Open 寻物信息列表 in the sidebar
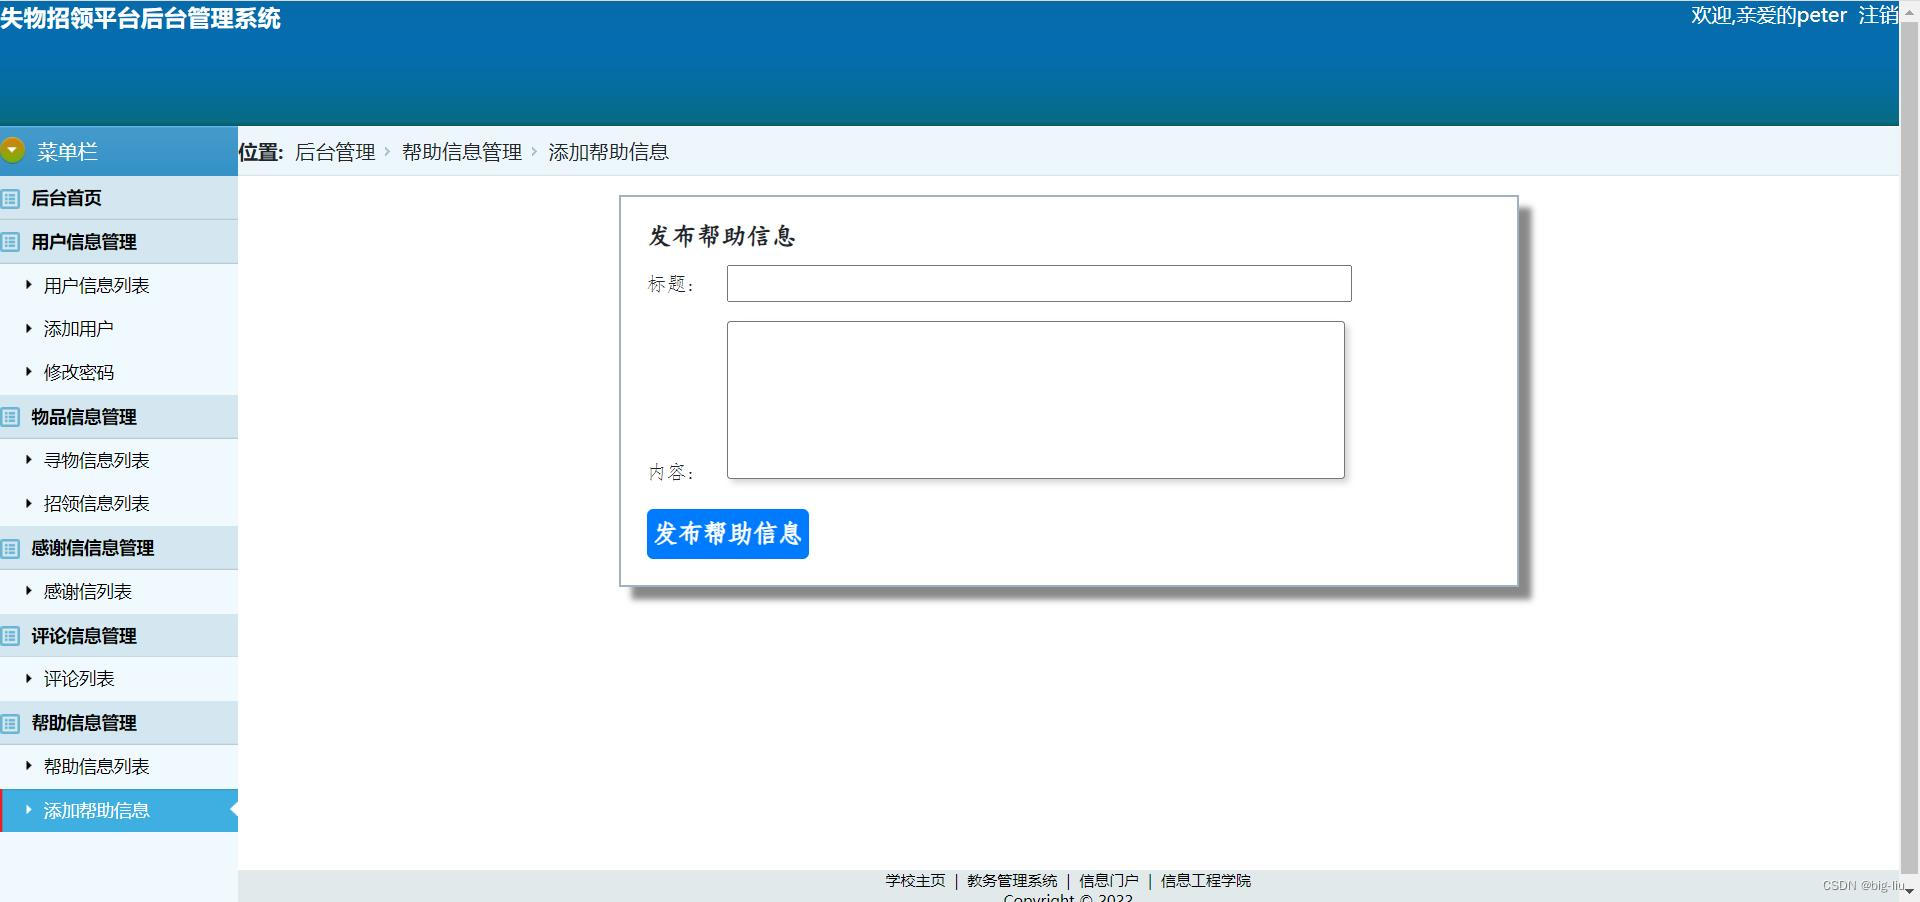 tap(96, 461)
